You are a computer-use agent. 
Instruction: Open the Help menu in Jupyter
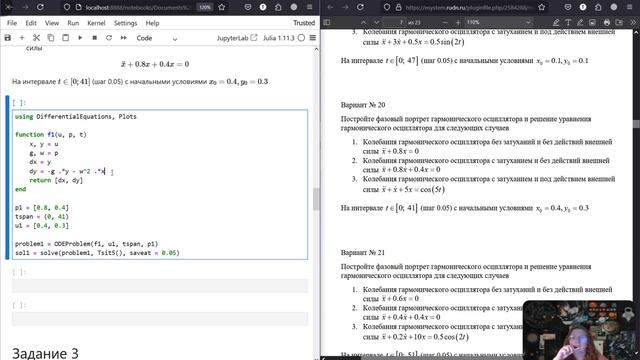[152, 23]
